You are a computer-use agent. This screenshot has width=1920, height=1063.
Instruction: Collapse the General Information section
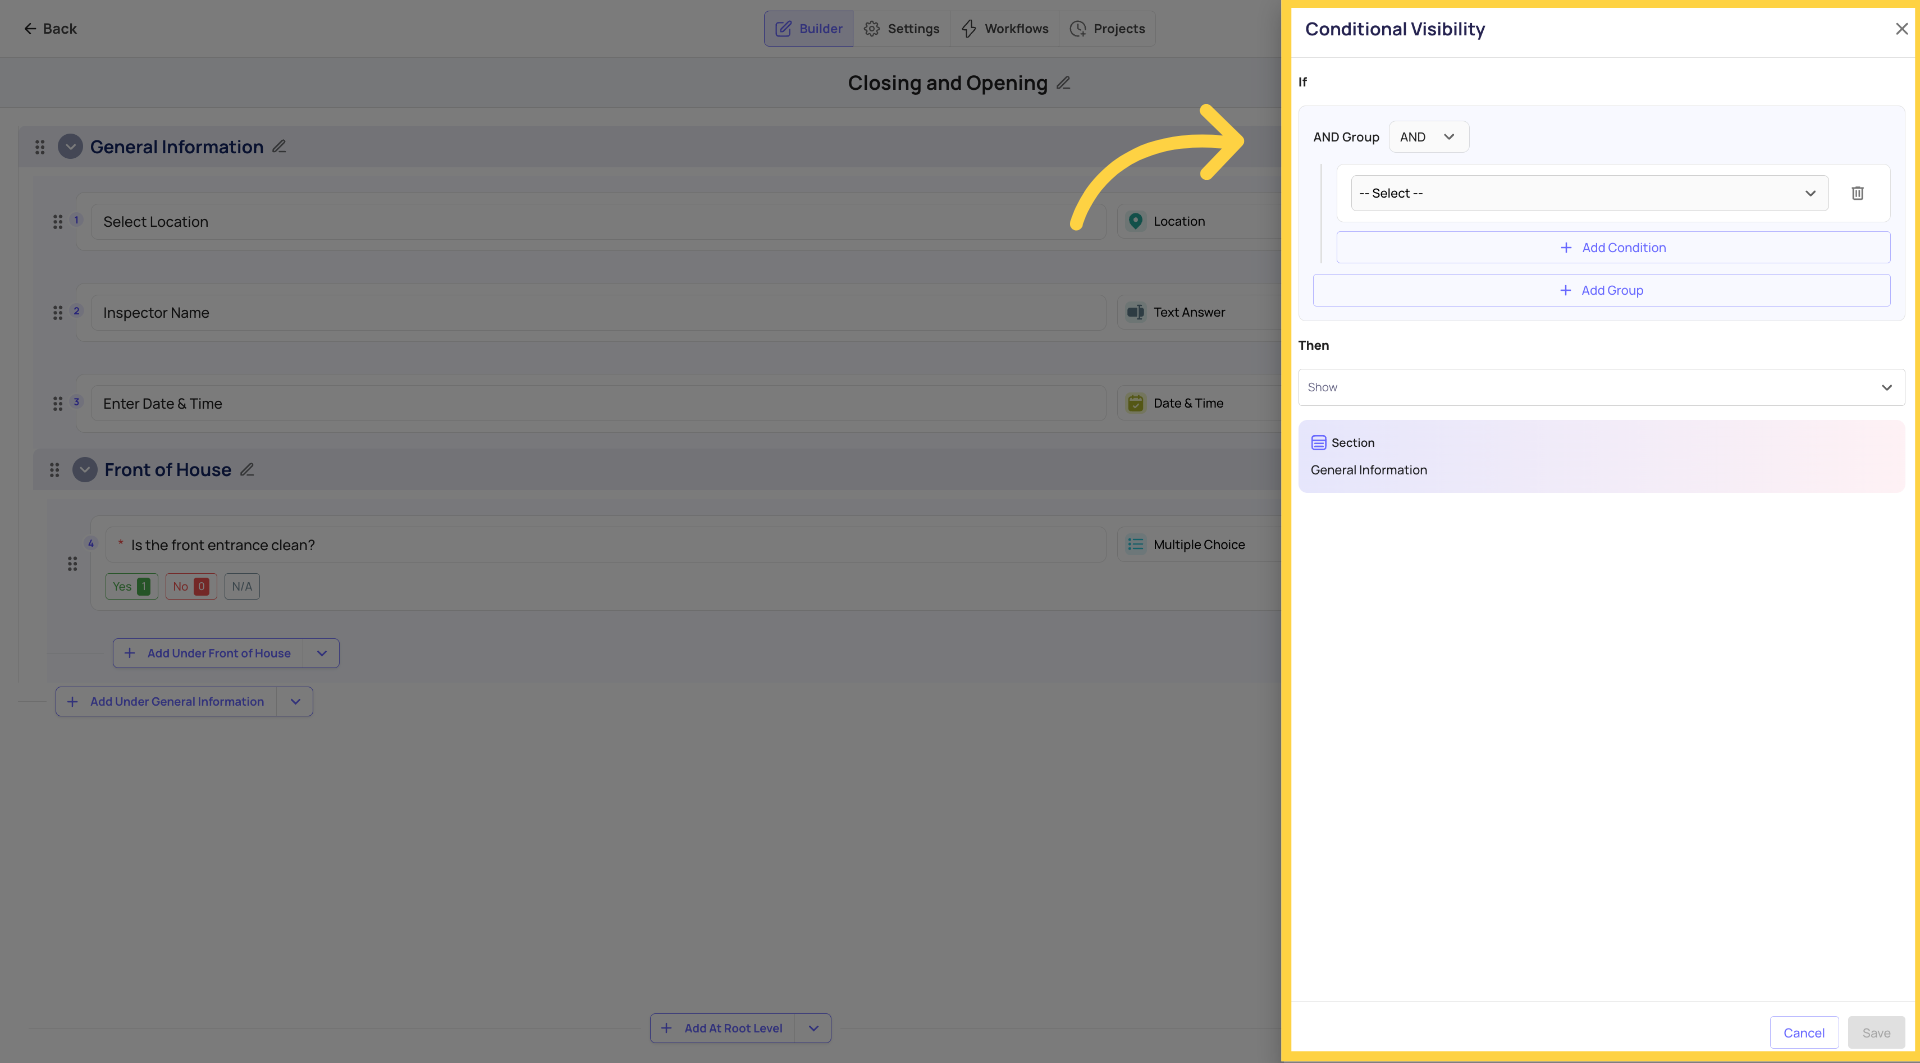70,147
